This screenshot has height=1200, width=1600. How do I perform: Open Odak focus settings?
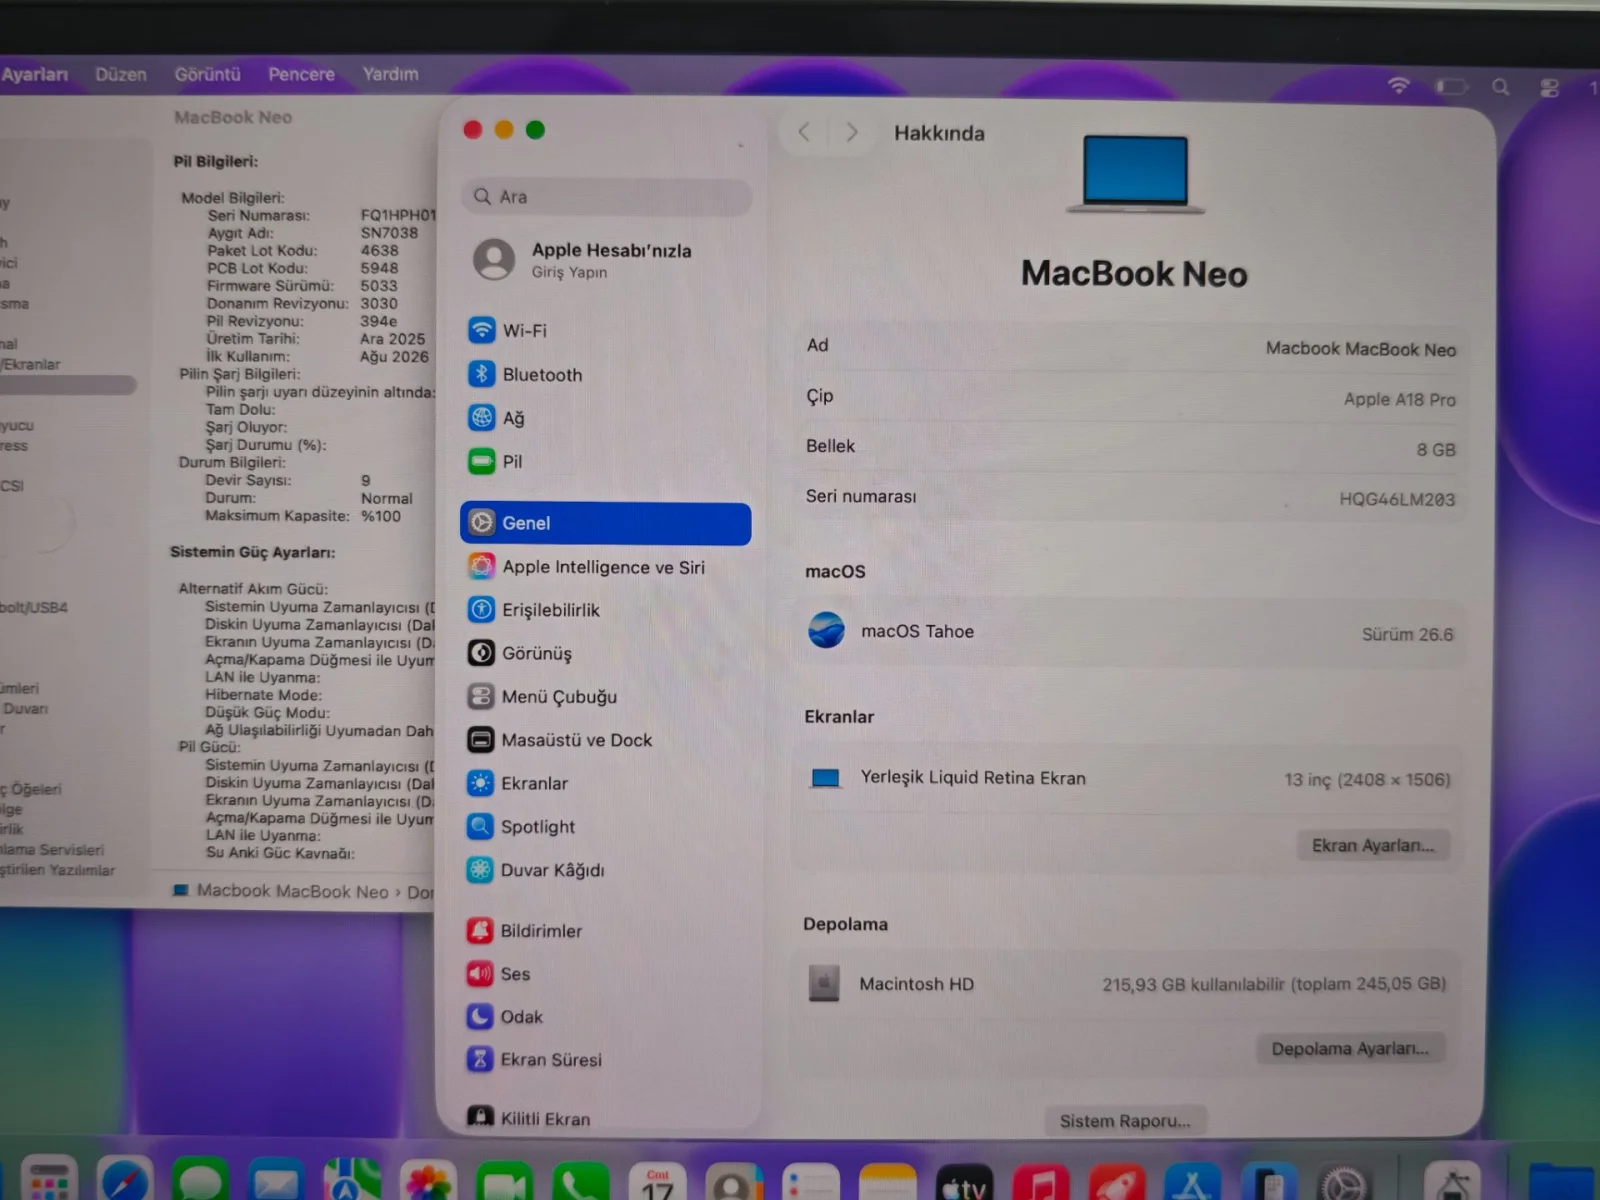coord(606,1017)
